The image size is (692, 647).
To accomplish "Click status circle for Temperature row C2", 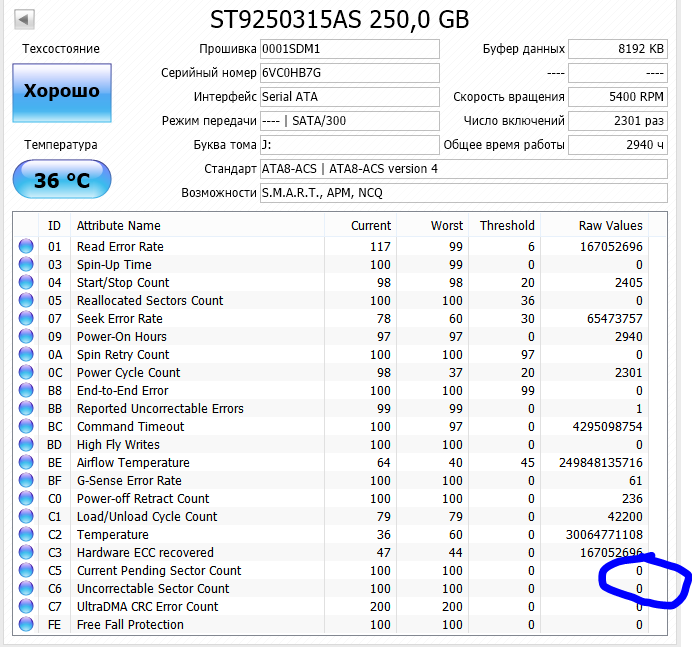I will (26, 534).
